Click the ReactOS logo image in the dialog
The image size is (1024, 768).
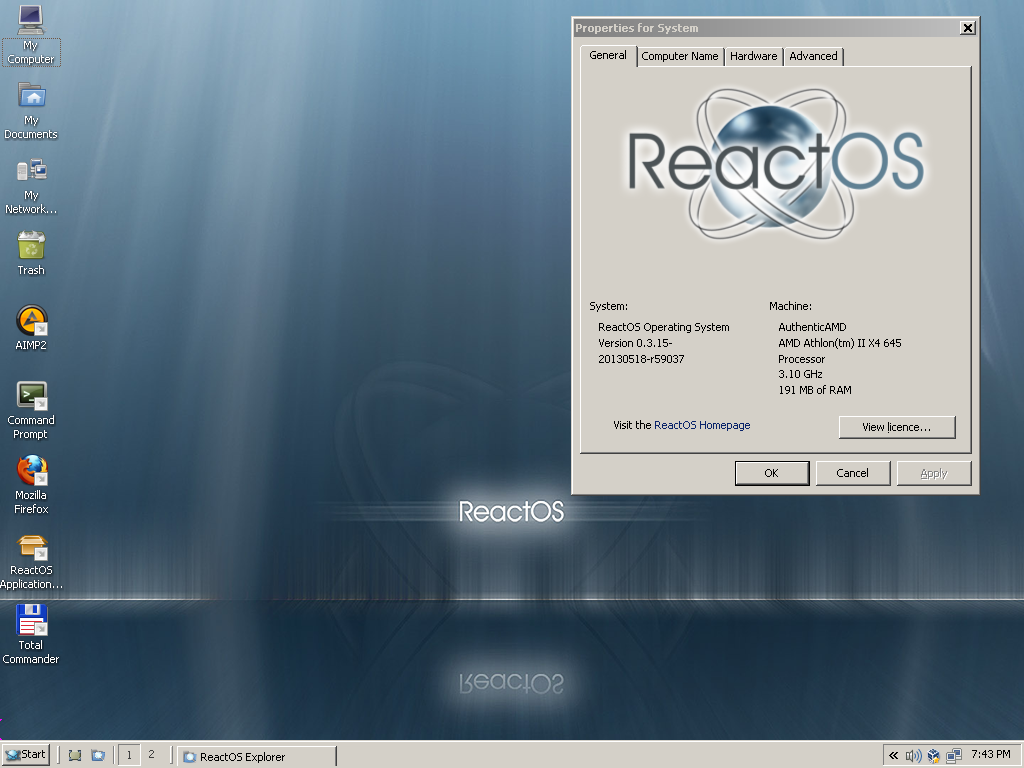point(775,165)
